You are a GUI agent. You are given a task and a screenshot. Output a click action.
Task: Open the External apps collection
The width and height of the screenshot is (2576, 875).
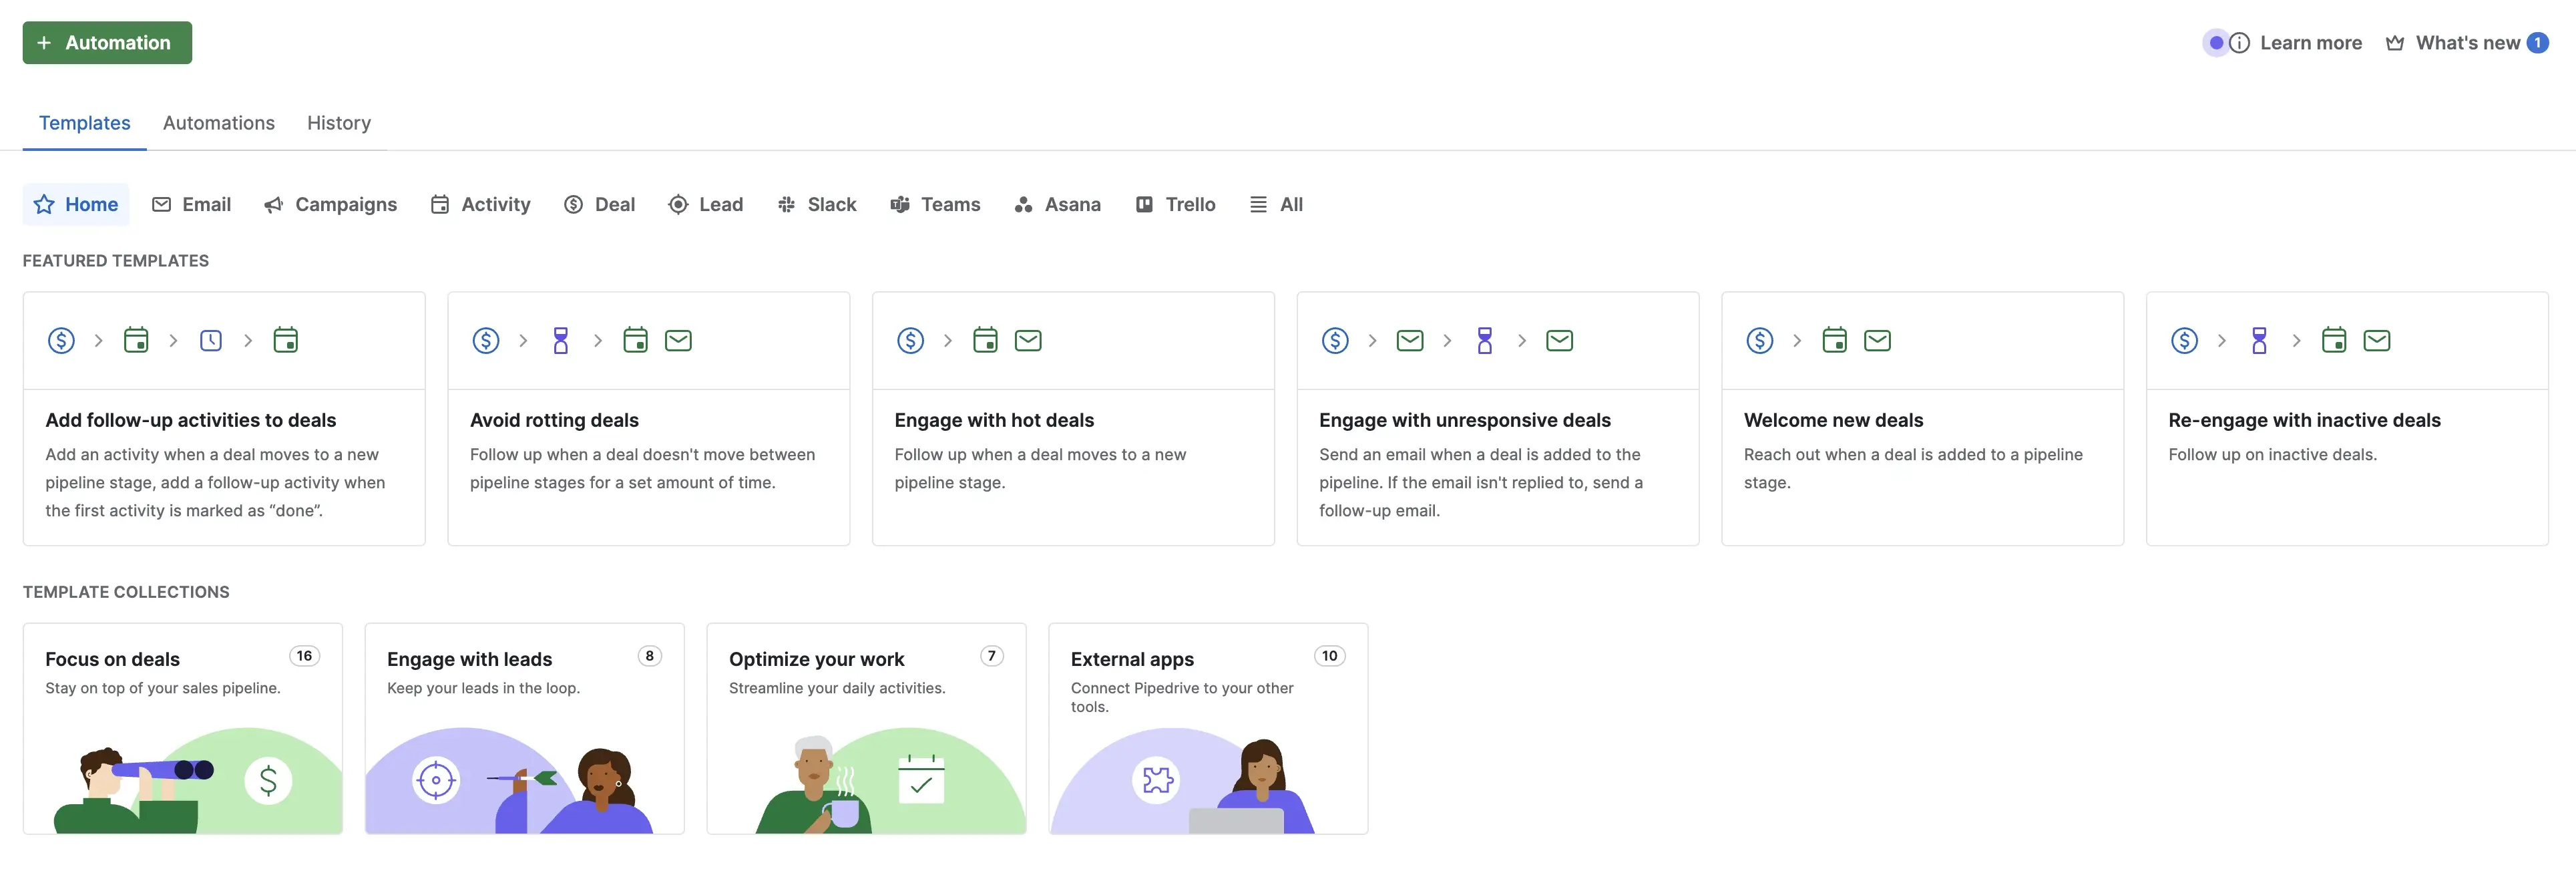(1207, 728)
